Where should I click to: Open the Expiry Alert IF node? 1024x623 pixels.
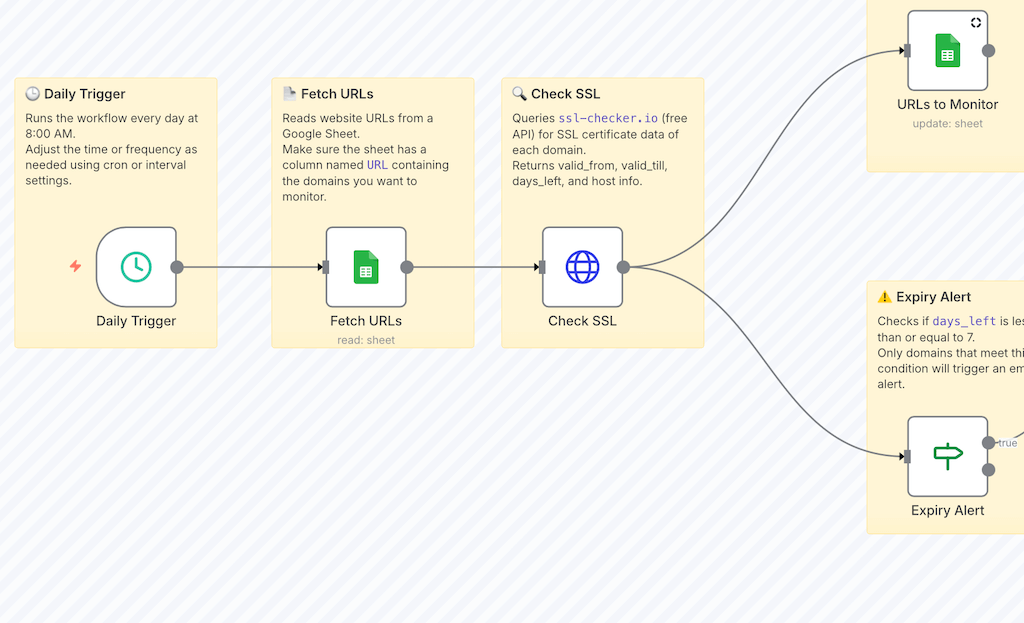[947, 456]
